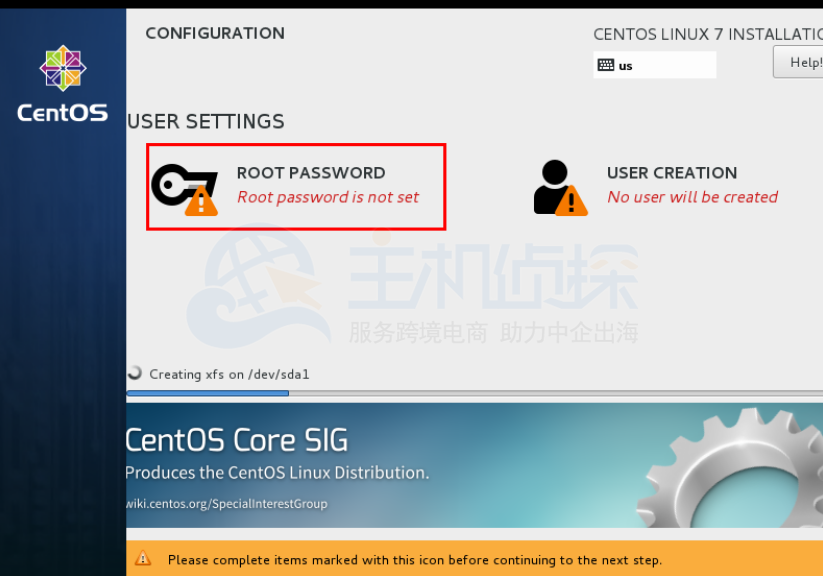This screenshot has height=576, width=823.
Task: Open wiki.centos.org SpecialInterestGroup link
Action: pyautogui.click(x=227, y=504)
